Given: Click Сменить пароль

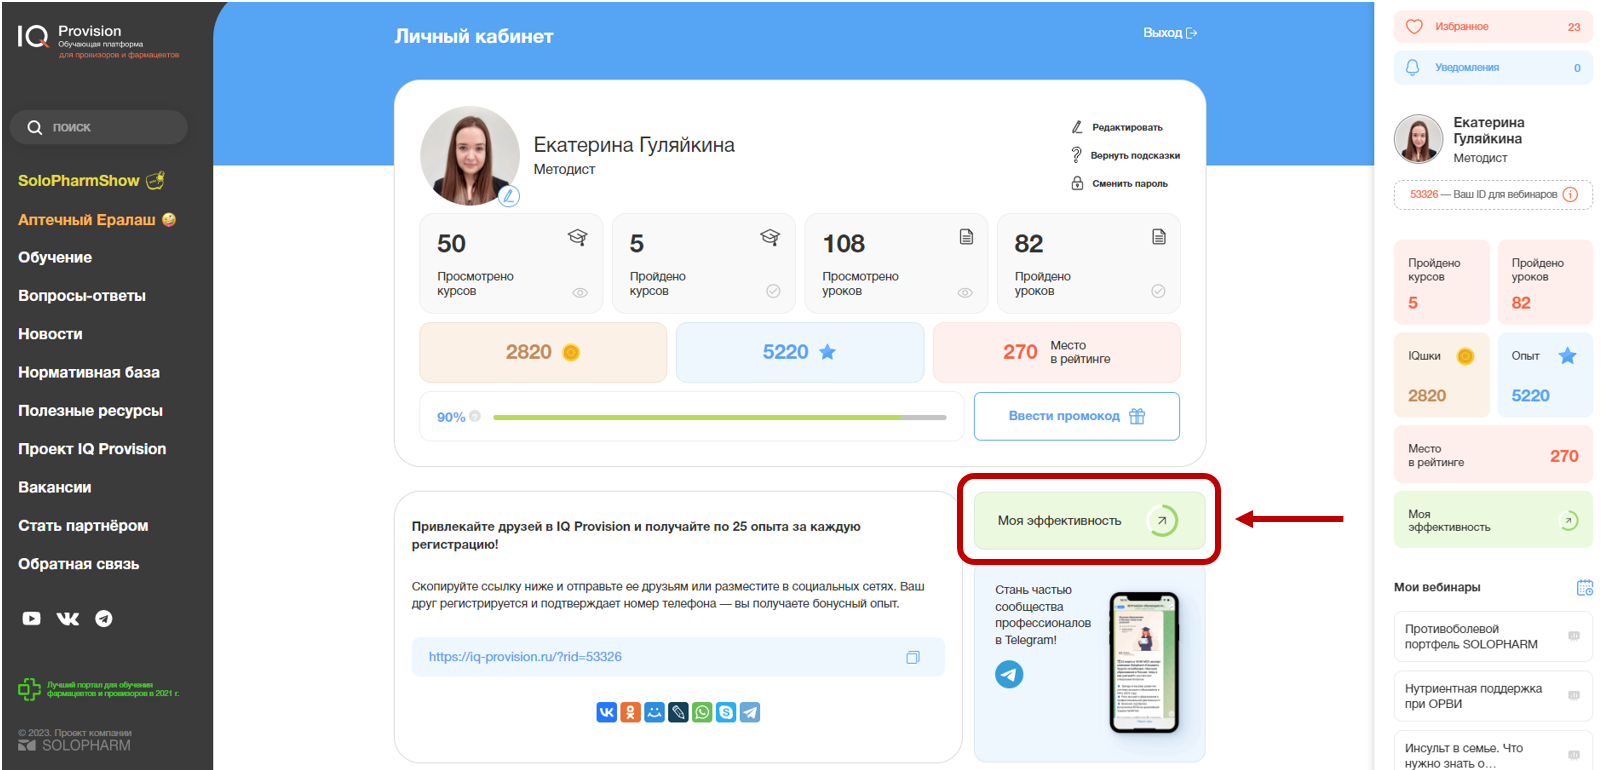Looking at the screenshot, I should coord(1120,183).
